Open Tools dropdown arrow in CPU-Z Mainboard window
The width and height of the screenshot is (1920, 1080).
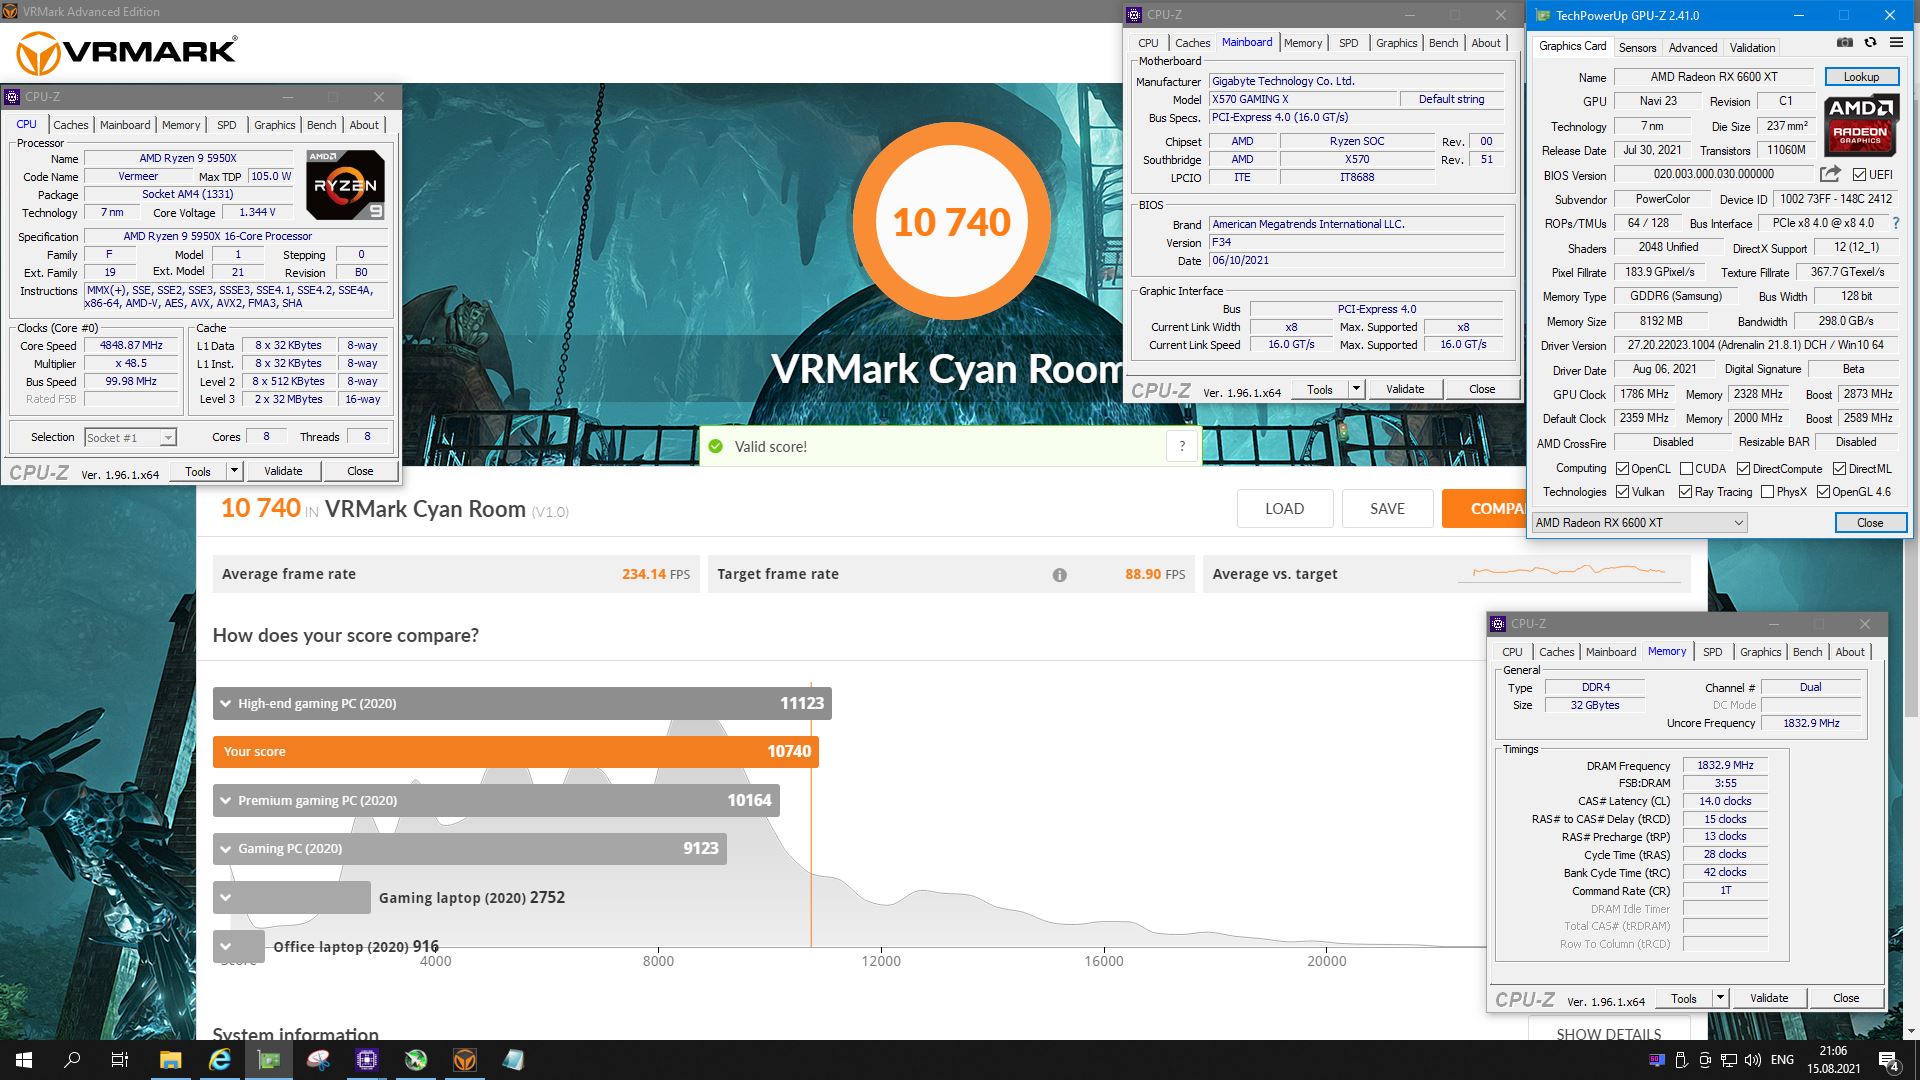1356,389
